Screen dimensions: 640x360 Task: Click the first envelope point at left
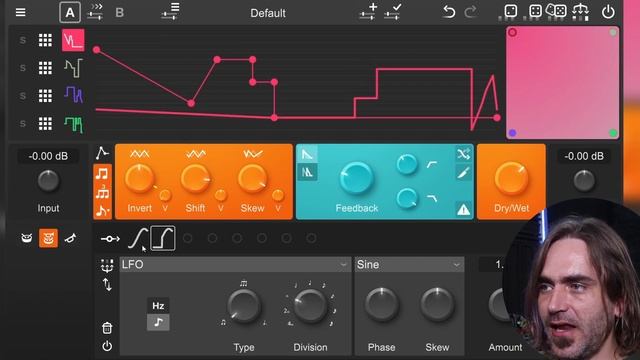(96, 50)
